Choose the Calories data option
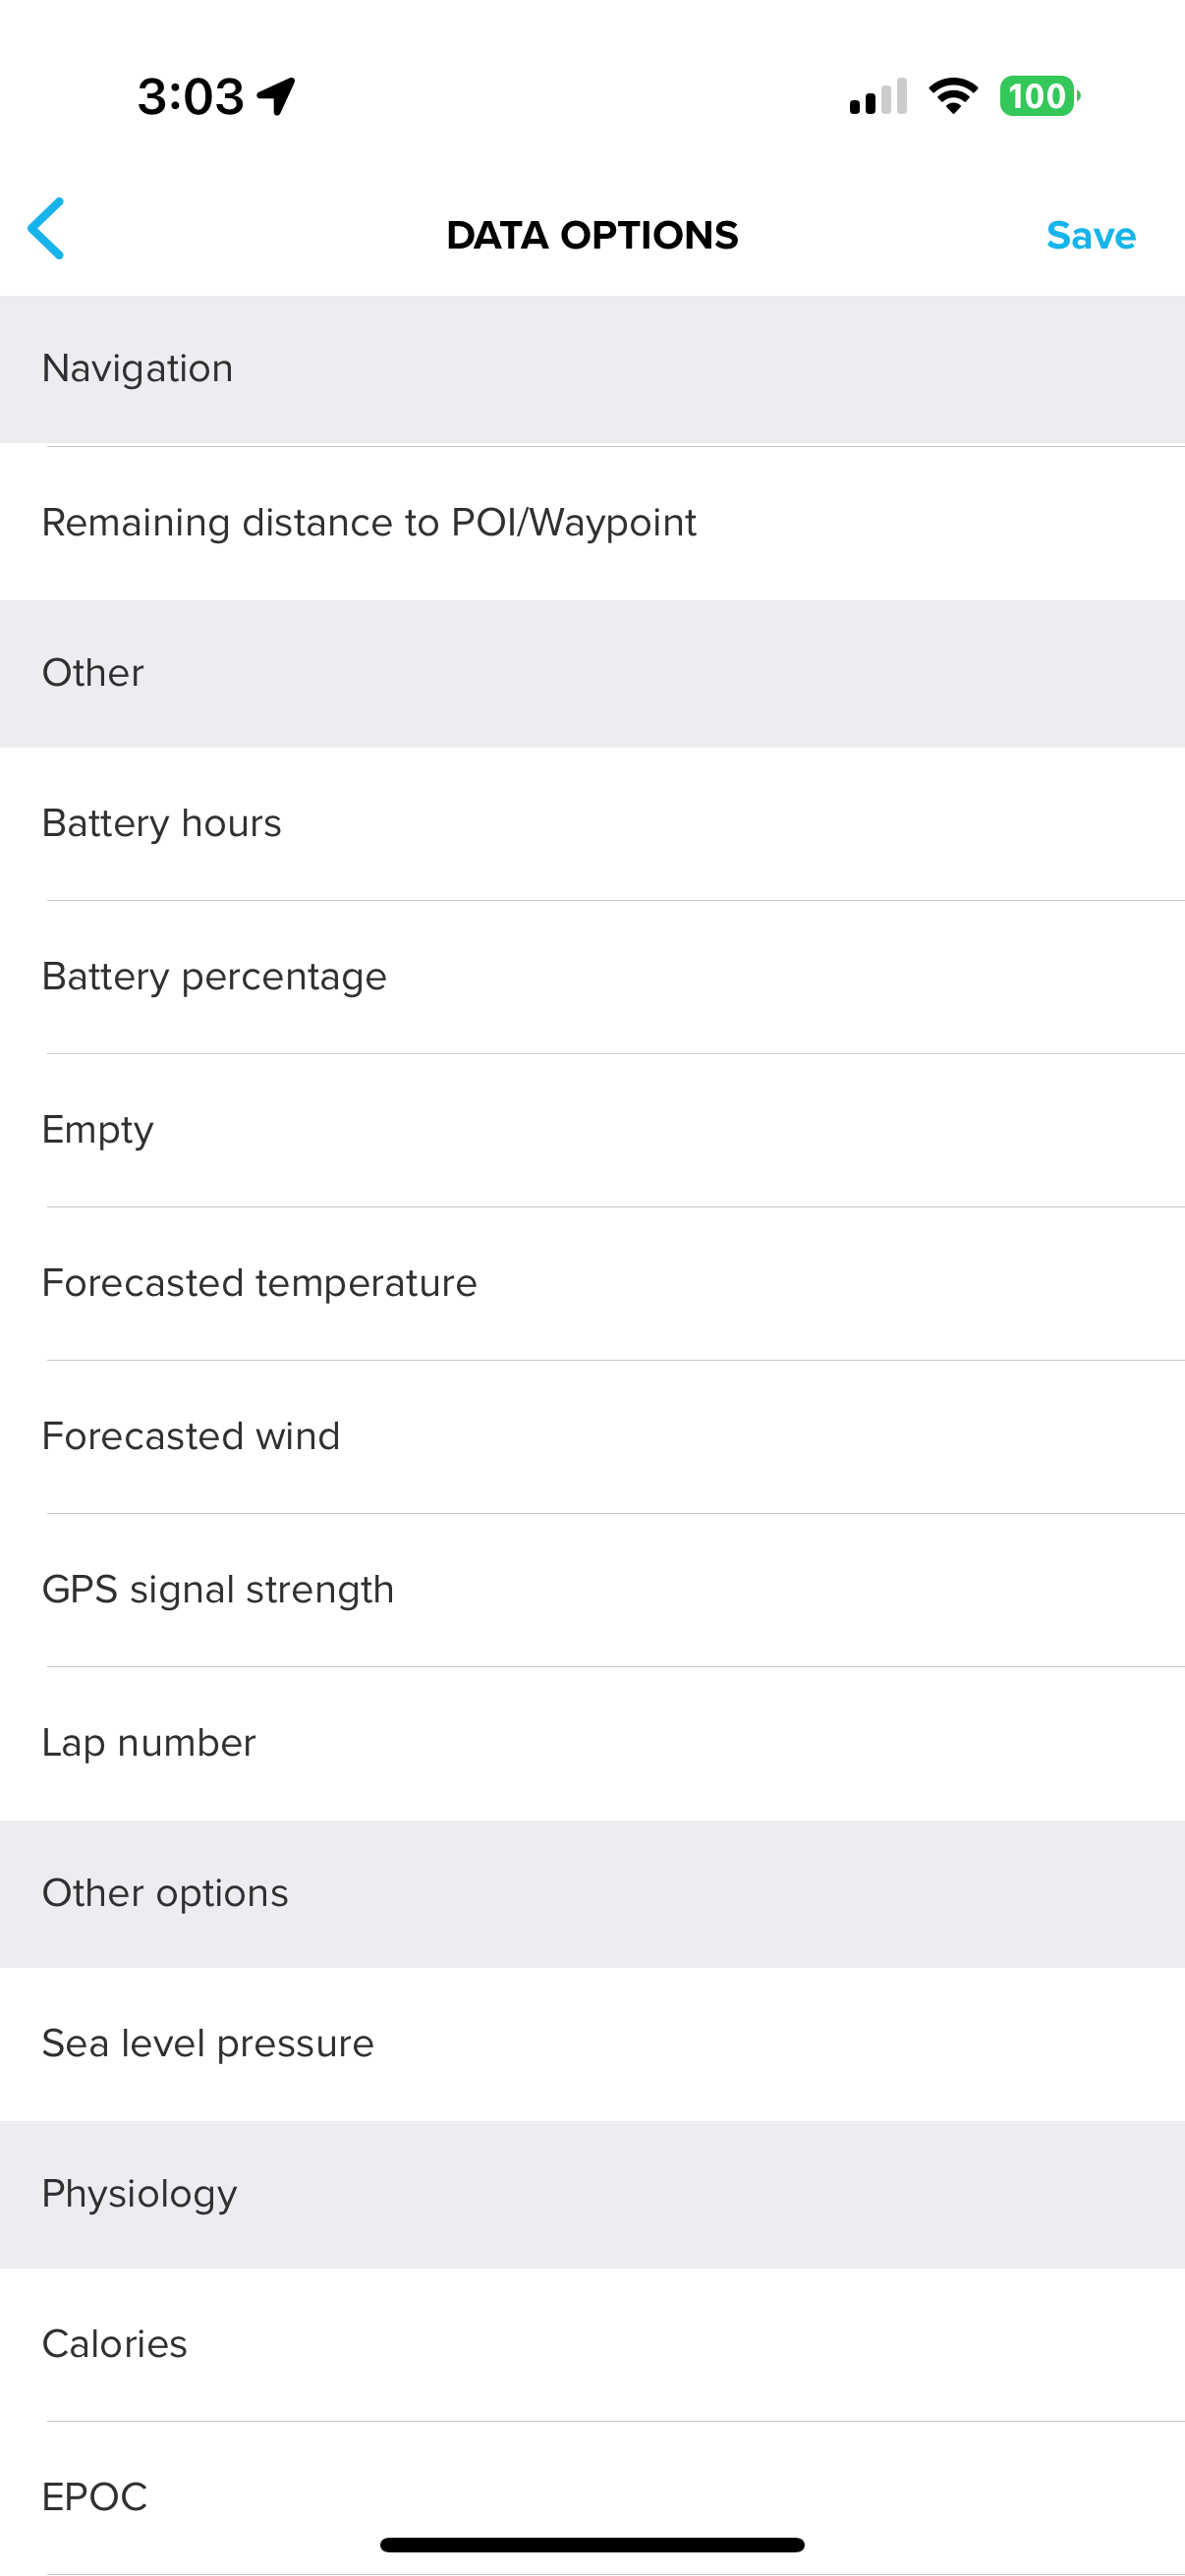 (115, 2344)
